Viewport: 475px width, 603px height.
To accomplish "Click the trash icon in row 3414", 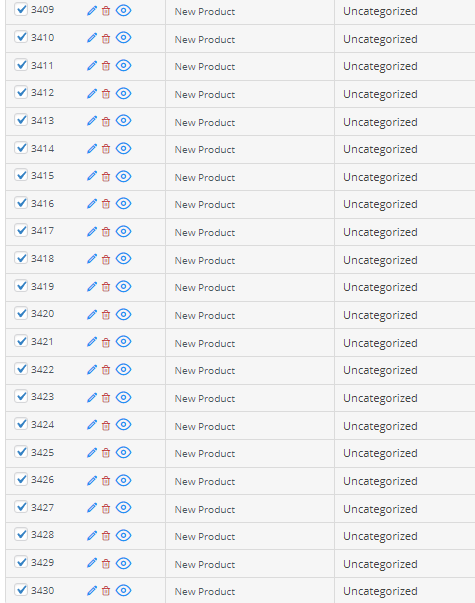I will pos(106,149).
